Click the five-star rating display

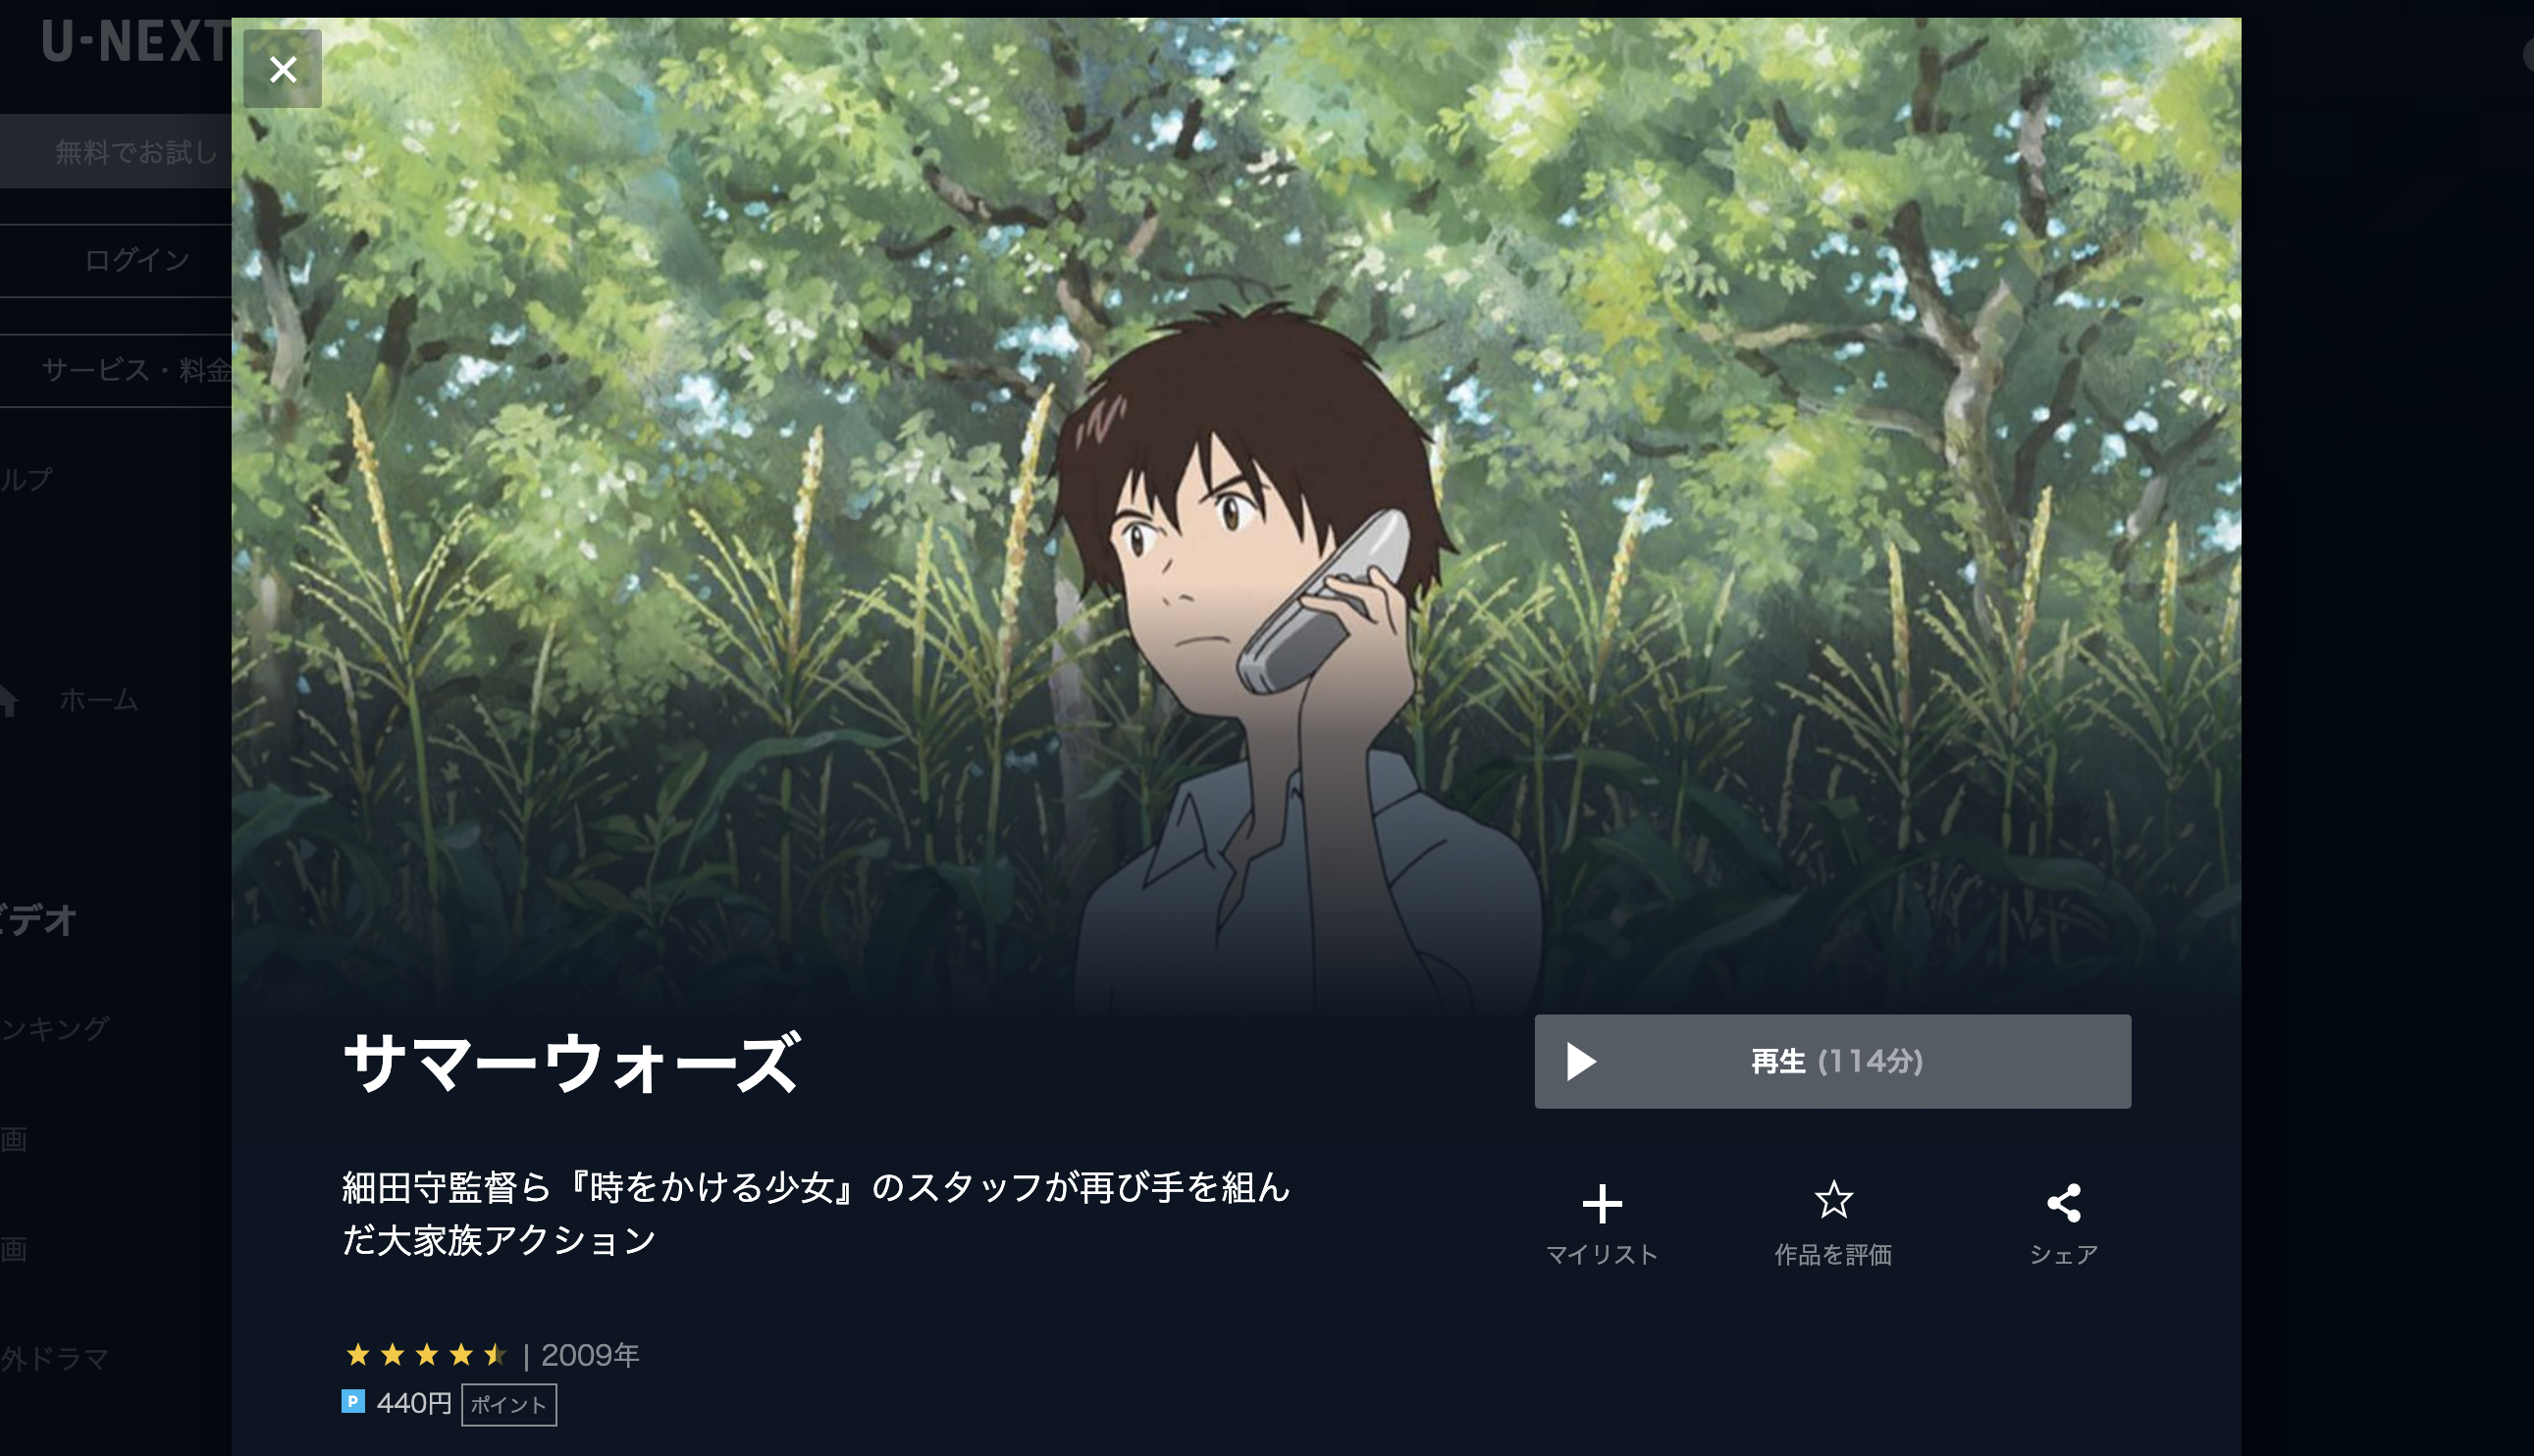[x=426, y=1355]
